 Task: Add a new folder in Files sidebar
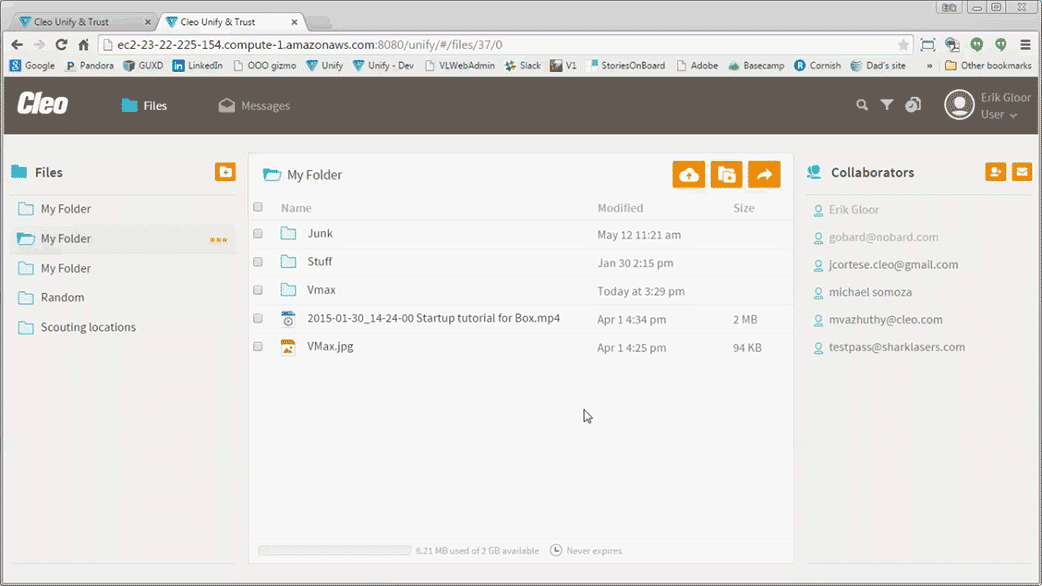tap(225, 172)
